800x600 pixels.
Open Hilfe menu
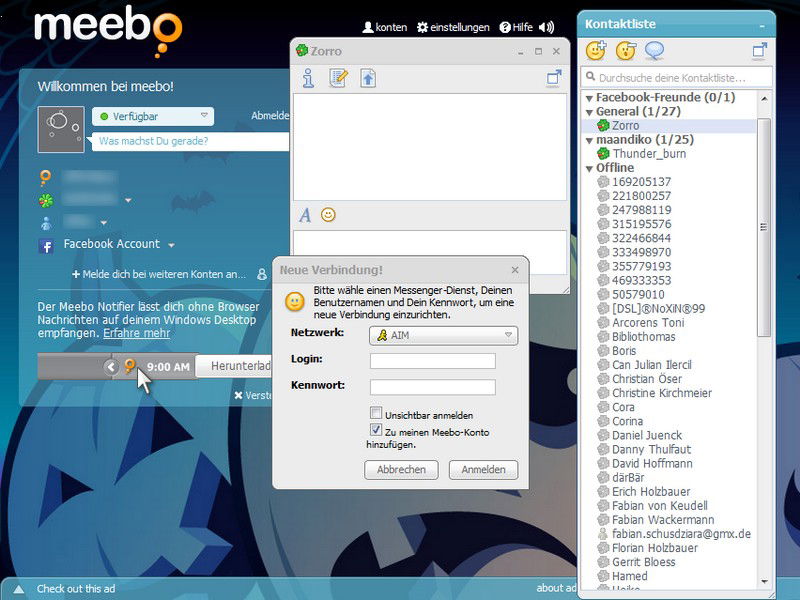(x=516, y=28)
